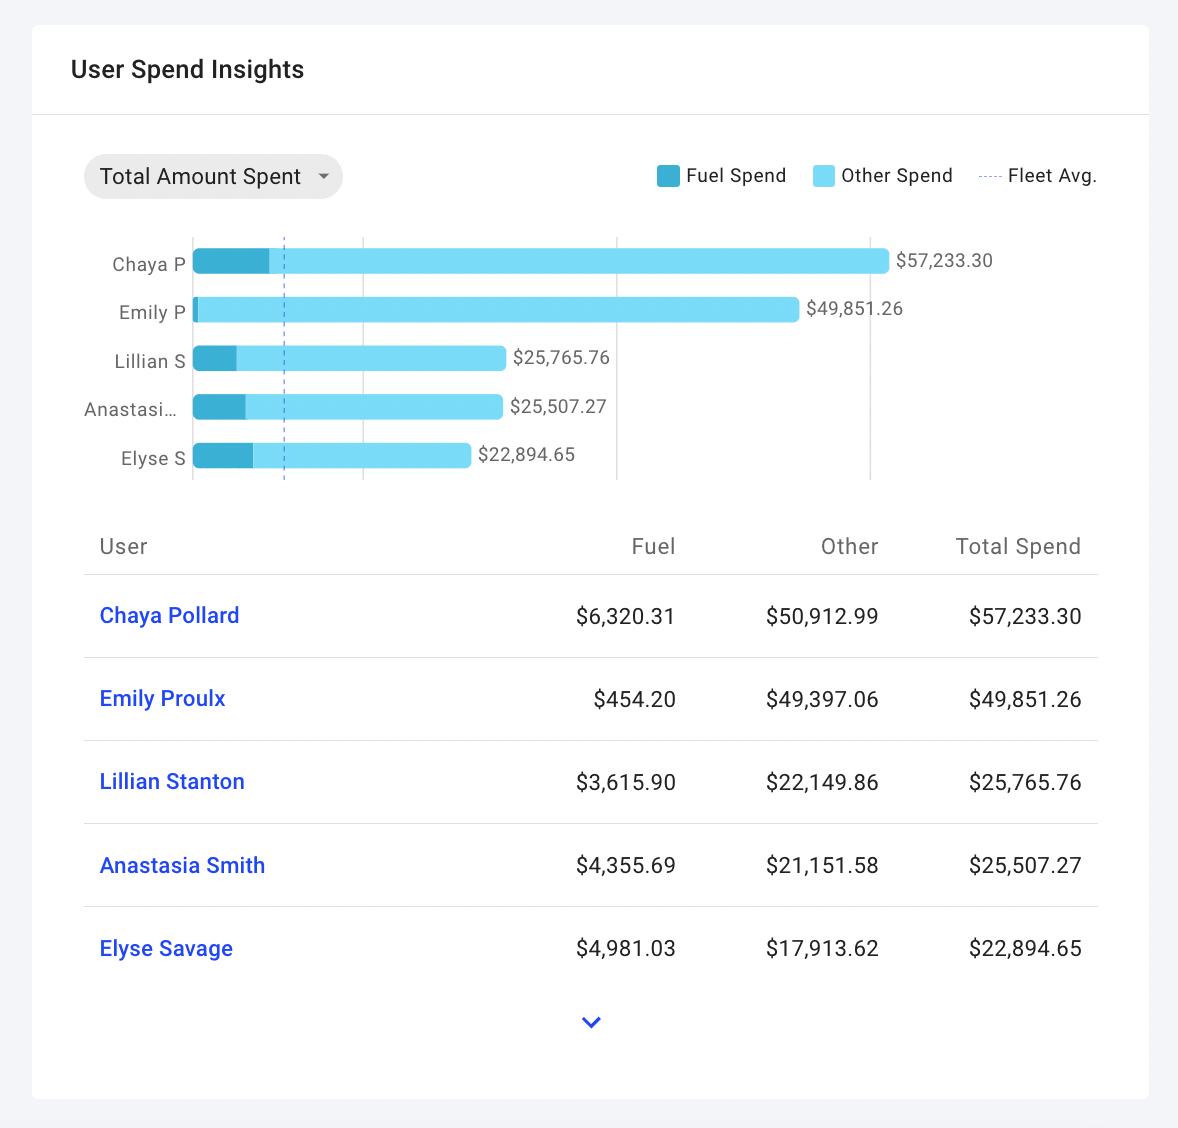
Task: Click the Fuel Spend legend swatch
Action: pos(668,176)
